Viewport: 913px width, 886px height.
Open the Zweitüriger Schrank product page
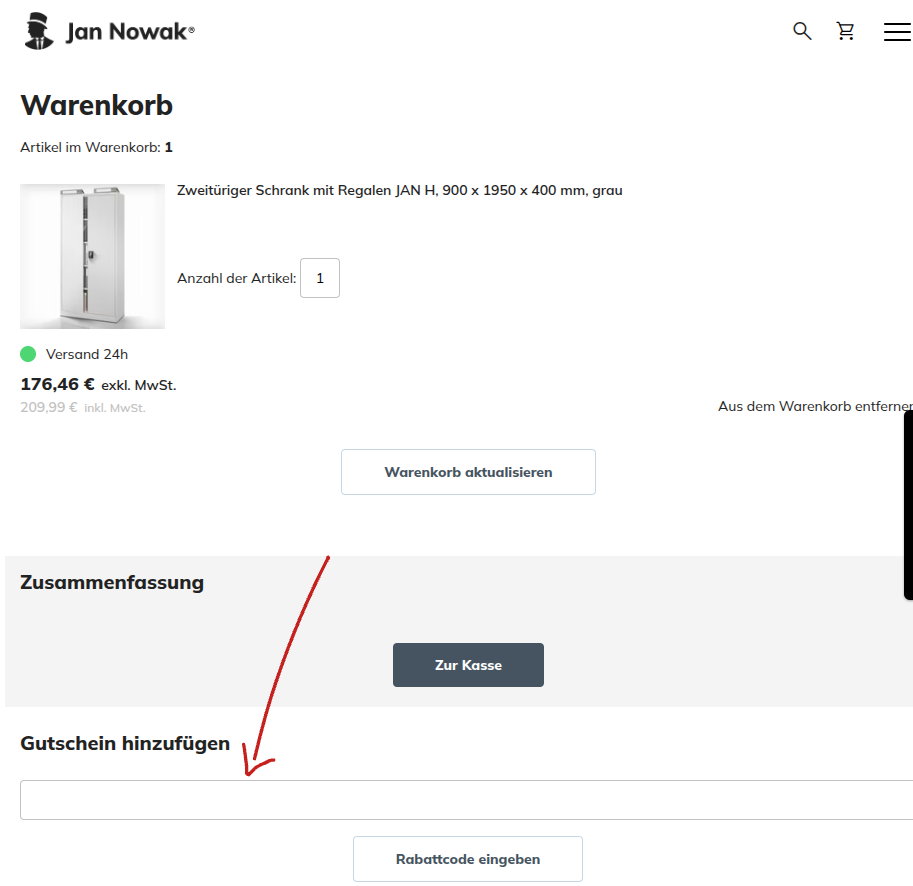pyautogui.click(x=398, y=190)
